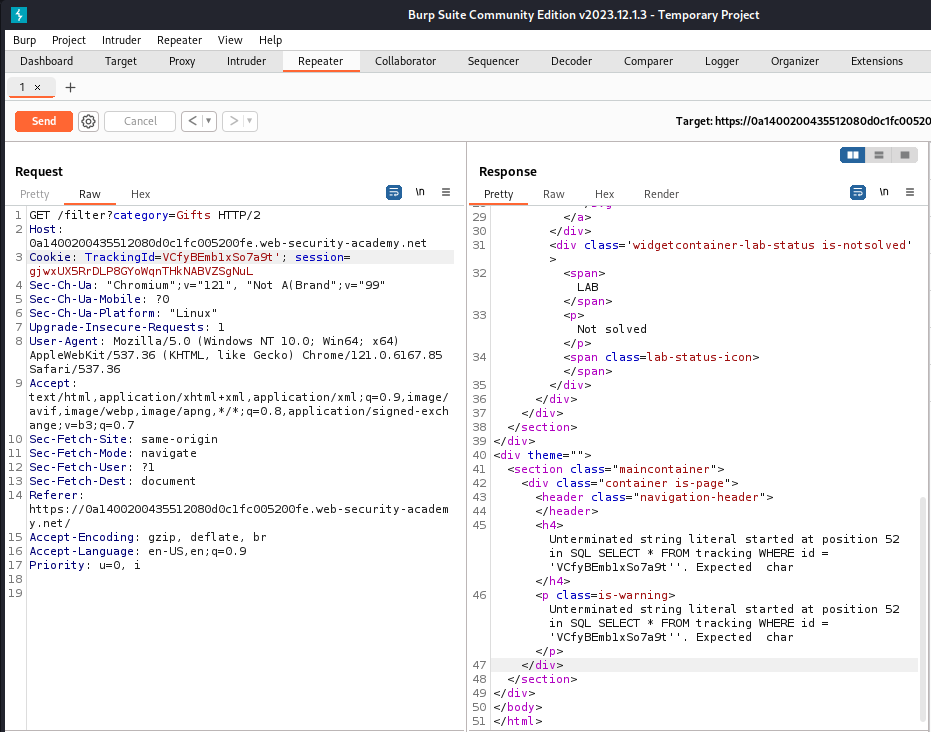
Task: Click the h4 SQL error message text
Action: pos(724,553)
